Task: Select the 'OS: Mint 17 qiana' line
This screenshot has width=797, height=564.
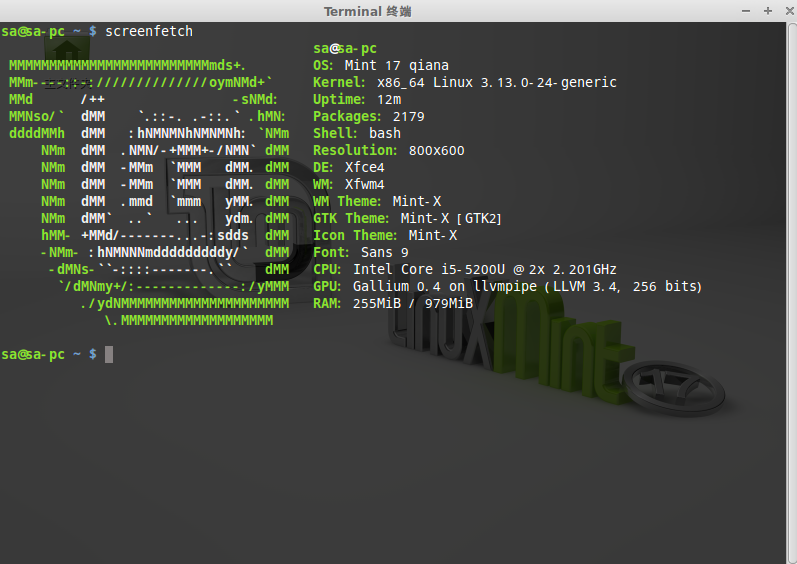Action: point(381,66)
